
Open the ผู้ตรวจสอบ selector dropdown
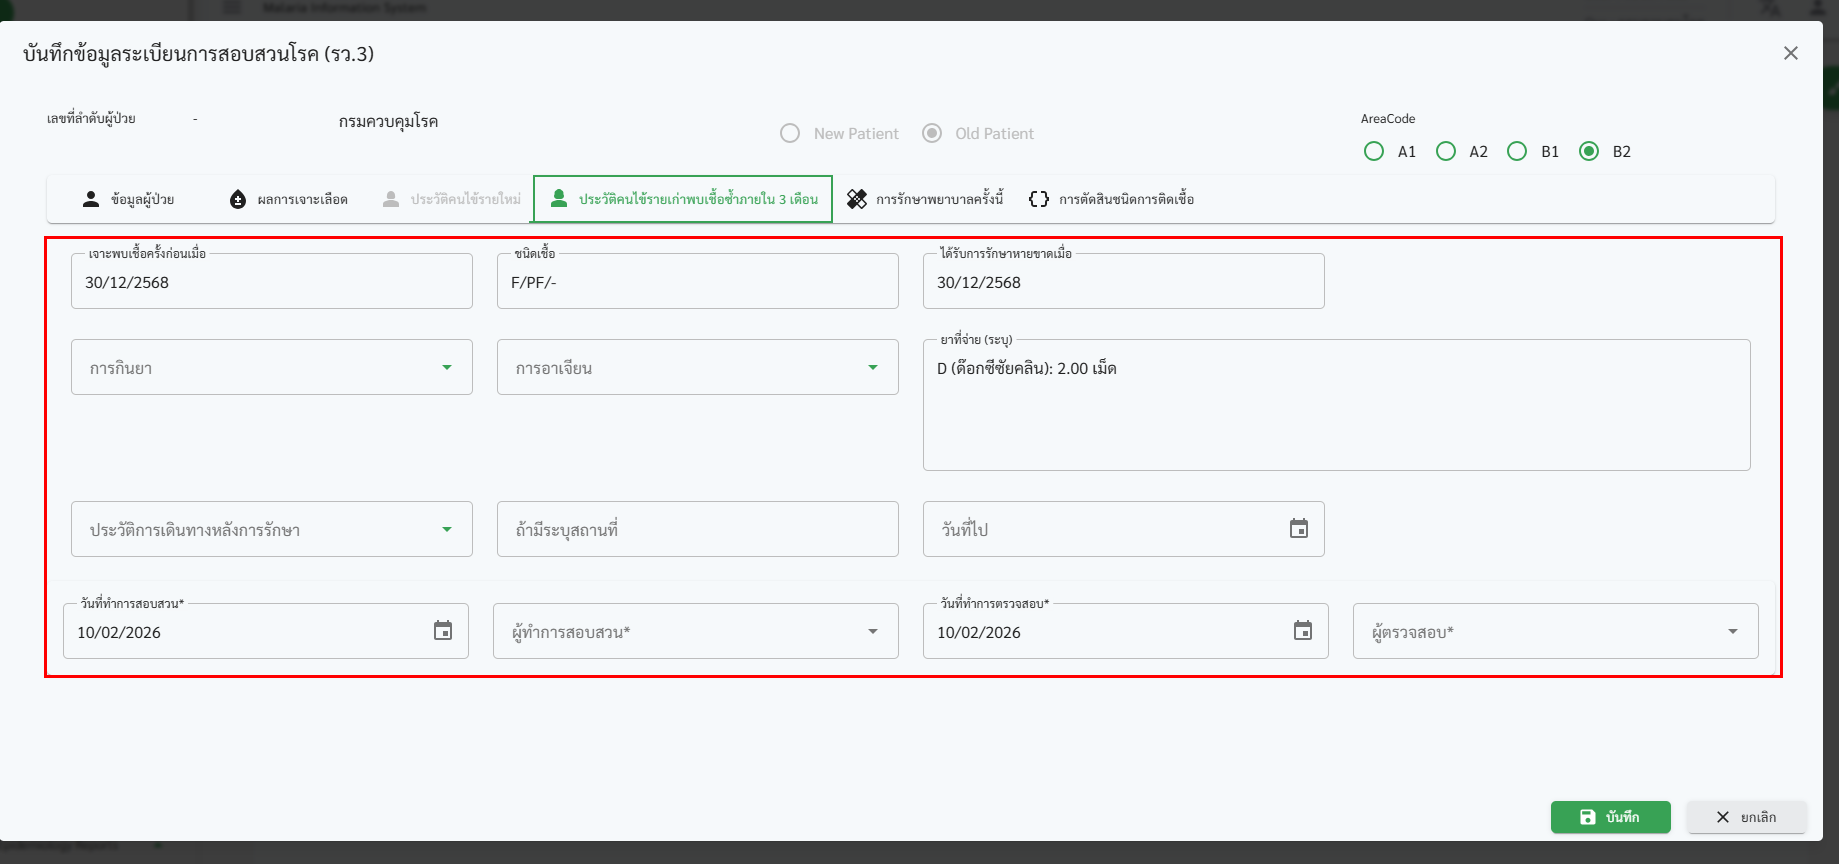(x=1732, y=632)
